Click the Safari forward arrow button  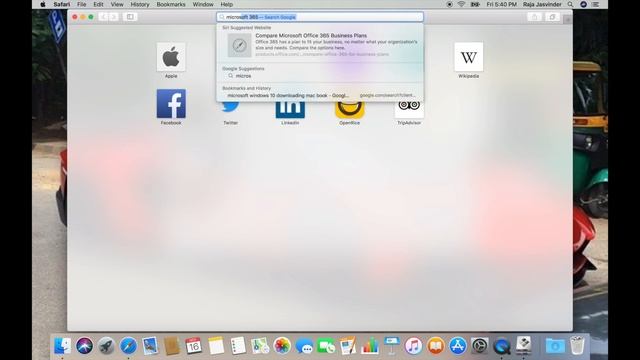click(114, 17)
